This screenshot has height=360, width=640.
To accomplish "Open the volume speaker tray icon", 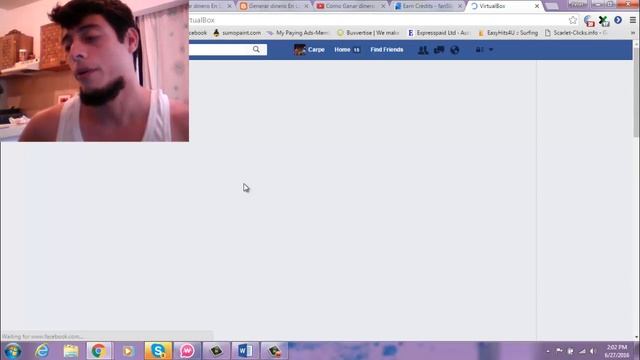I will pyautogui.click(x=593, y=351).
